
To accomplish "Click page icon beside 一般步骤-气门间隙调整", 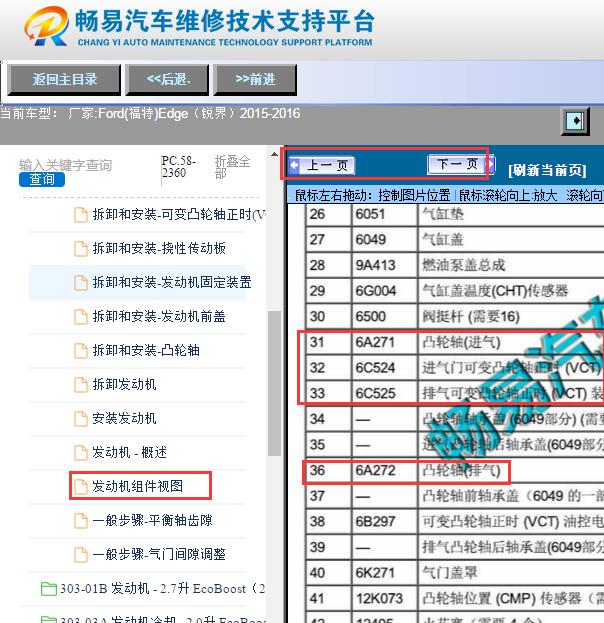I will [x=81, y=554].
